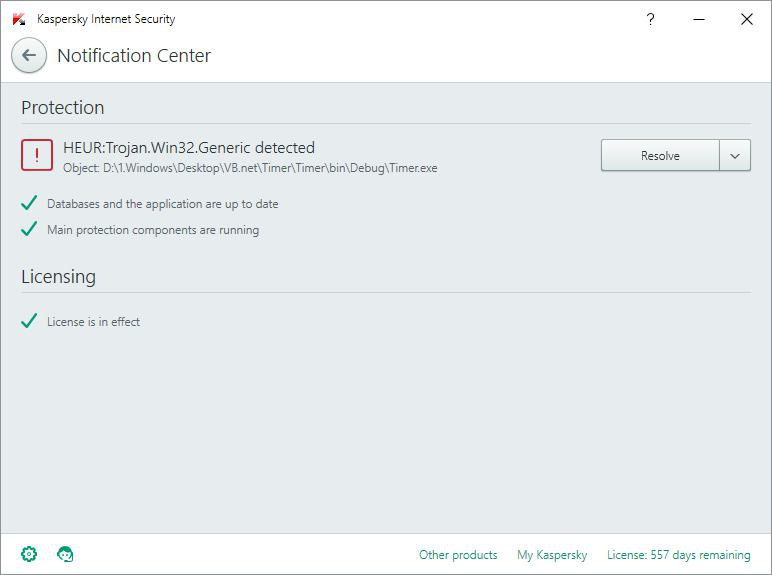
Task: Click the check beside License is in effect
Action: tap(29, 320)
